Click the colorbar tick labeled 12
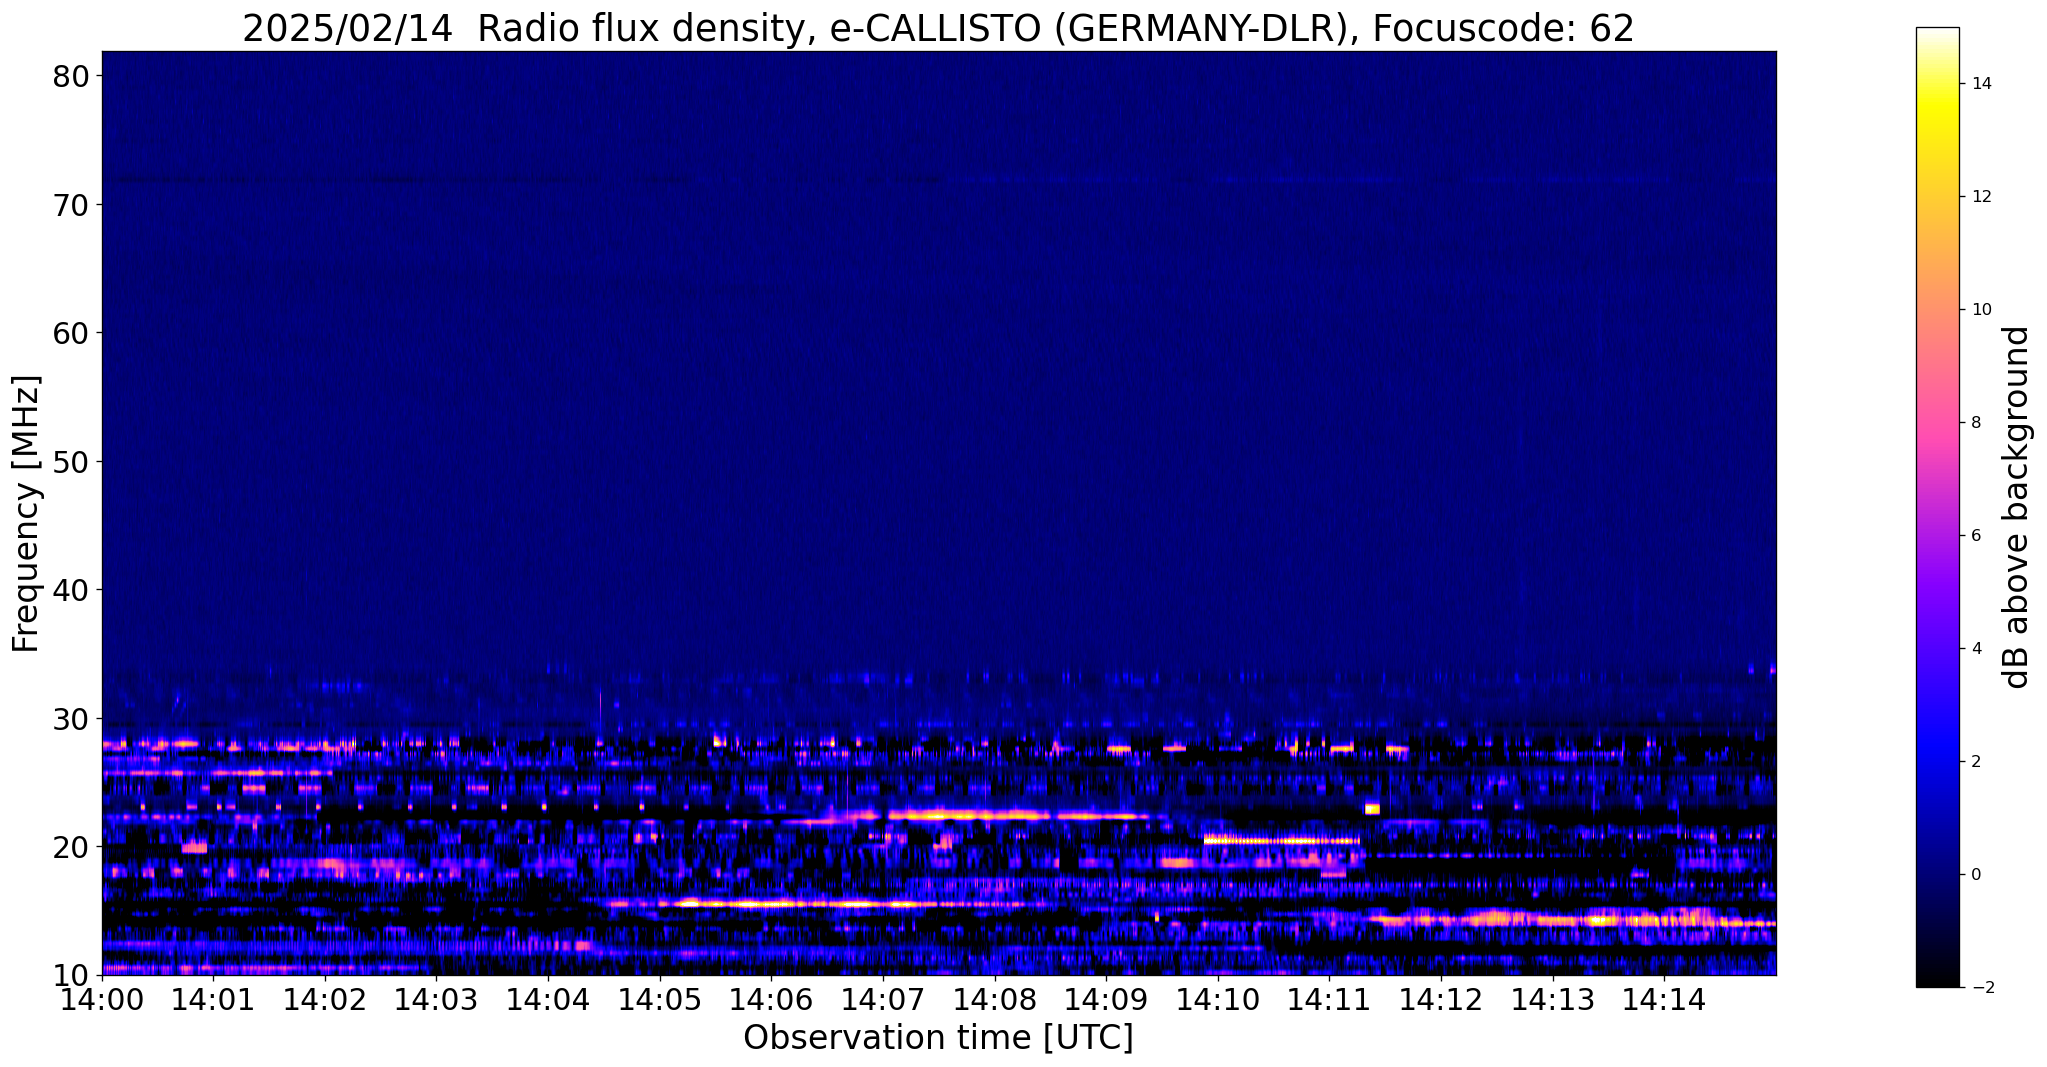 1981,197
